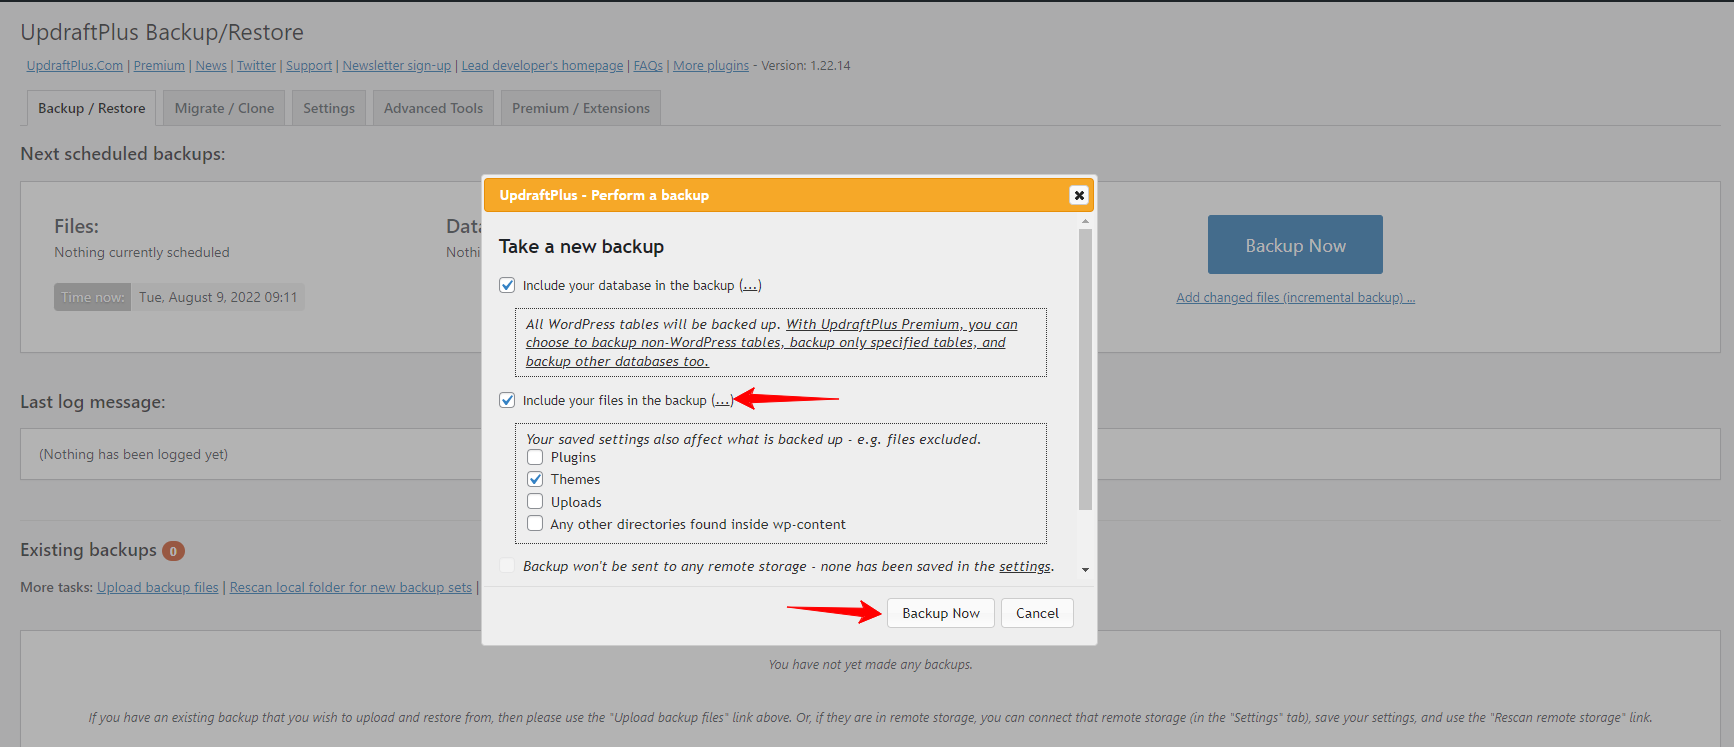The height and width of the screenshot is (747, 1734).
Task: Expand files options via (...) link
Action: pyautogui.click(x=722, y=400)
